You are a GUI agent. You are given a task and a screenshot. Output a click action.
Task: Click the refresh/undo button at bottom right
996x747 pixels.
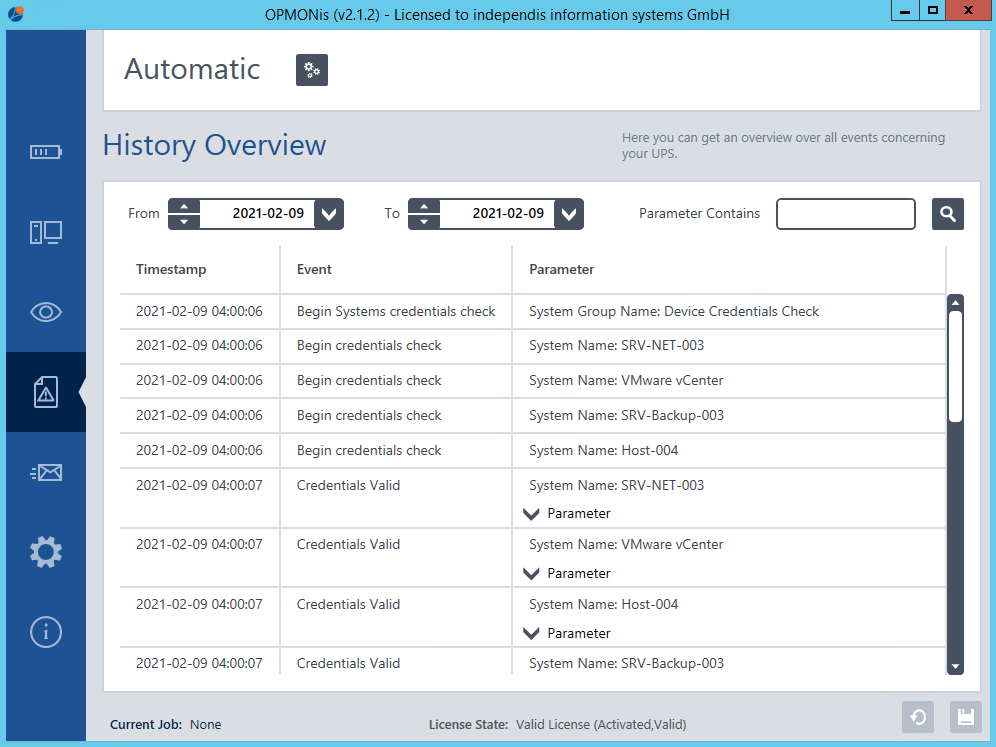pyautogui.click(x=918, y=717)
